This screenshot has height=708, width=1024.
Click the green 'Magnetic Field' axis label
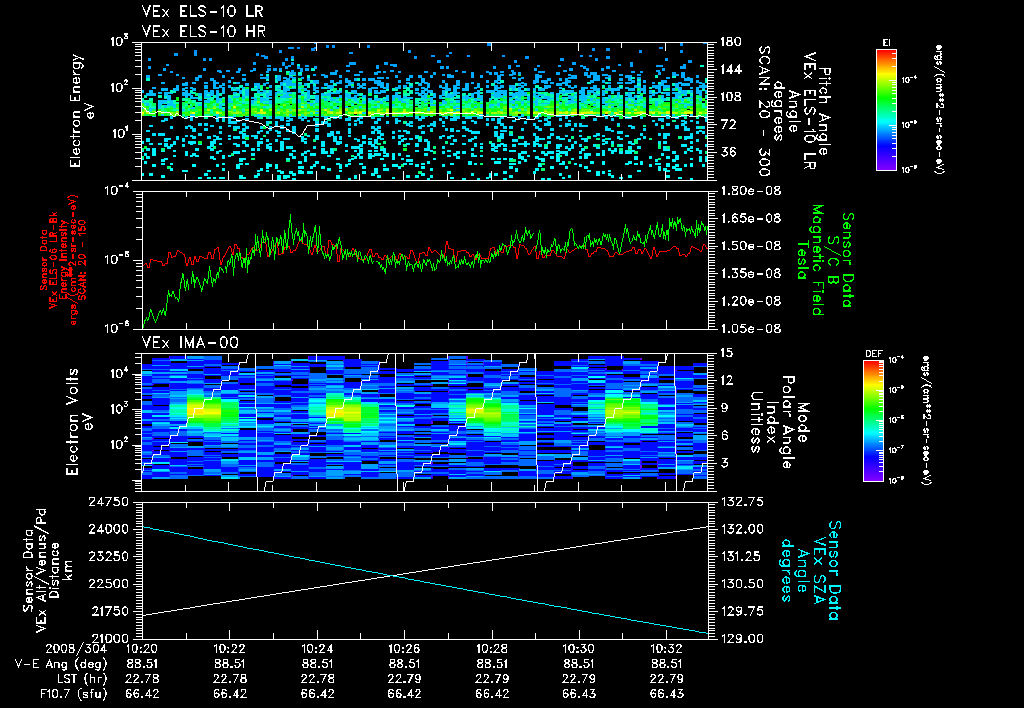pos(818,260)
